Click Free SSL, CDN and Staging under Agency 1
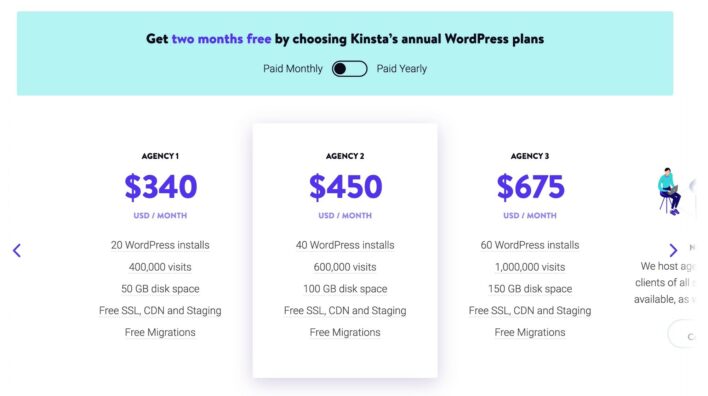Viewport: 708px width, 396px height. (160, 311)
